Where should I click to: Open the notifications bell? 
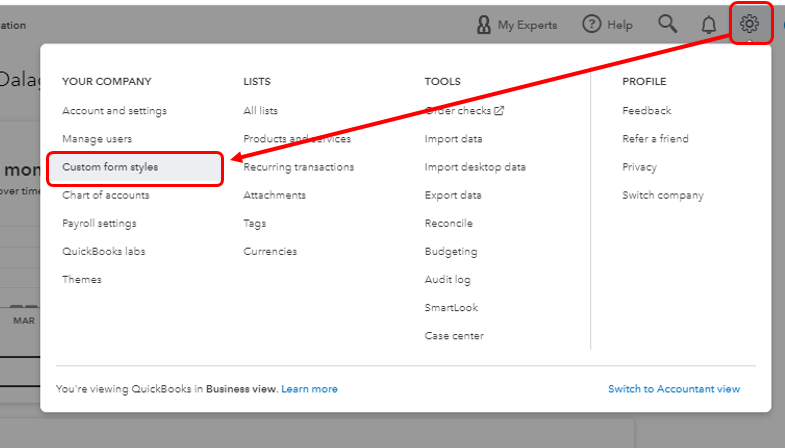pyautogui.click(x=709, y=24)
